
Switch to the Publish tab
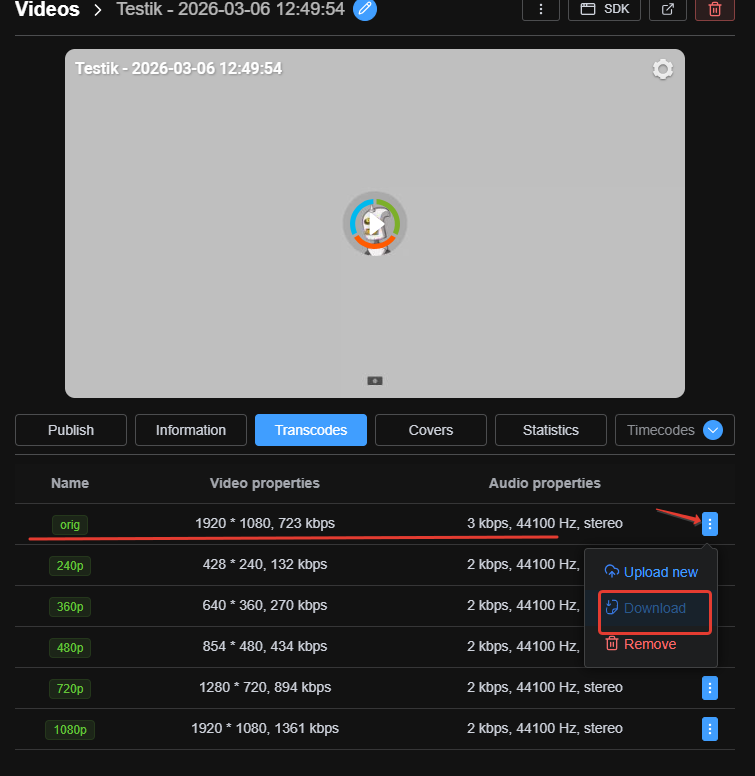click(x=71, y=430)
